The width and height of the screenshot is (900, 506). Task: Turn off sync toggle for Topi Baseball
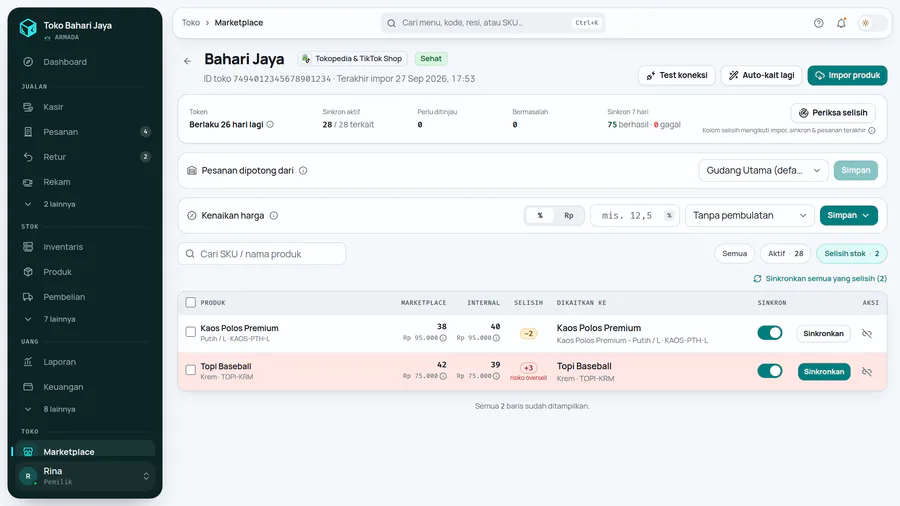tap(770, 371)
